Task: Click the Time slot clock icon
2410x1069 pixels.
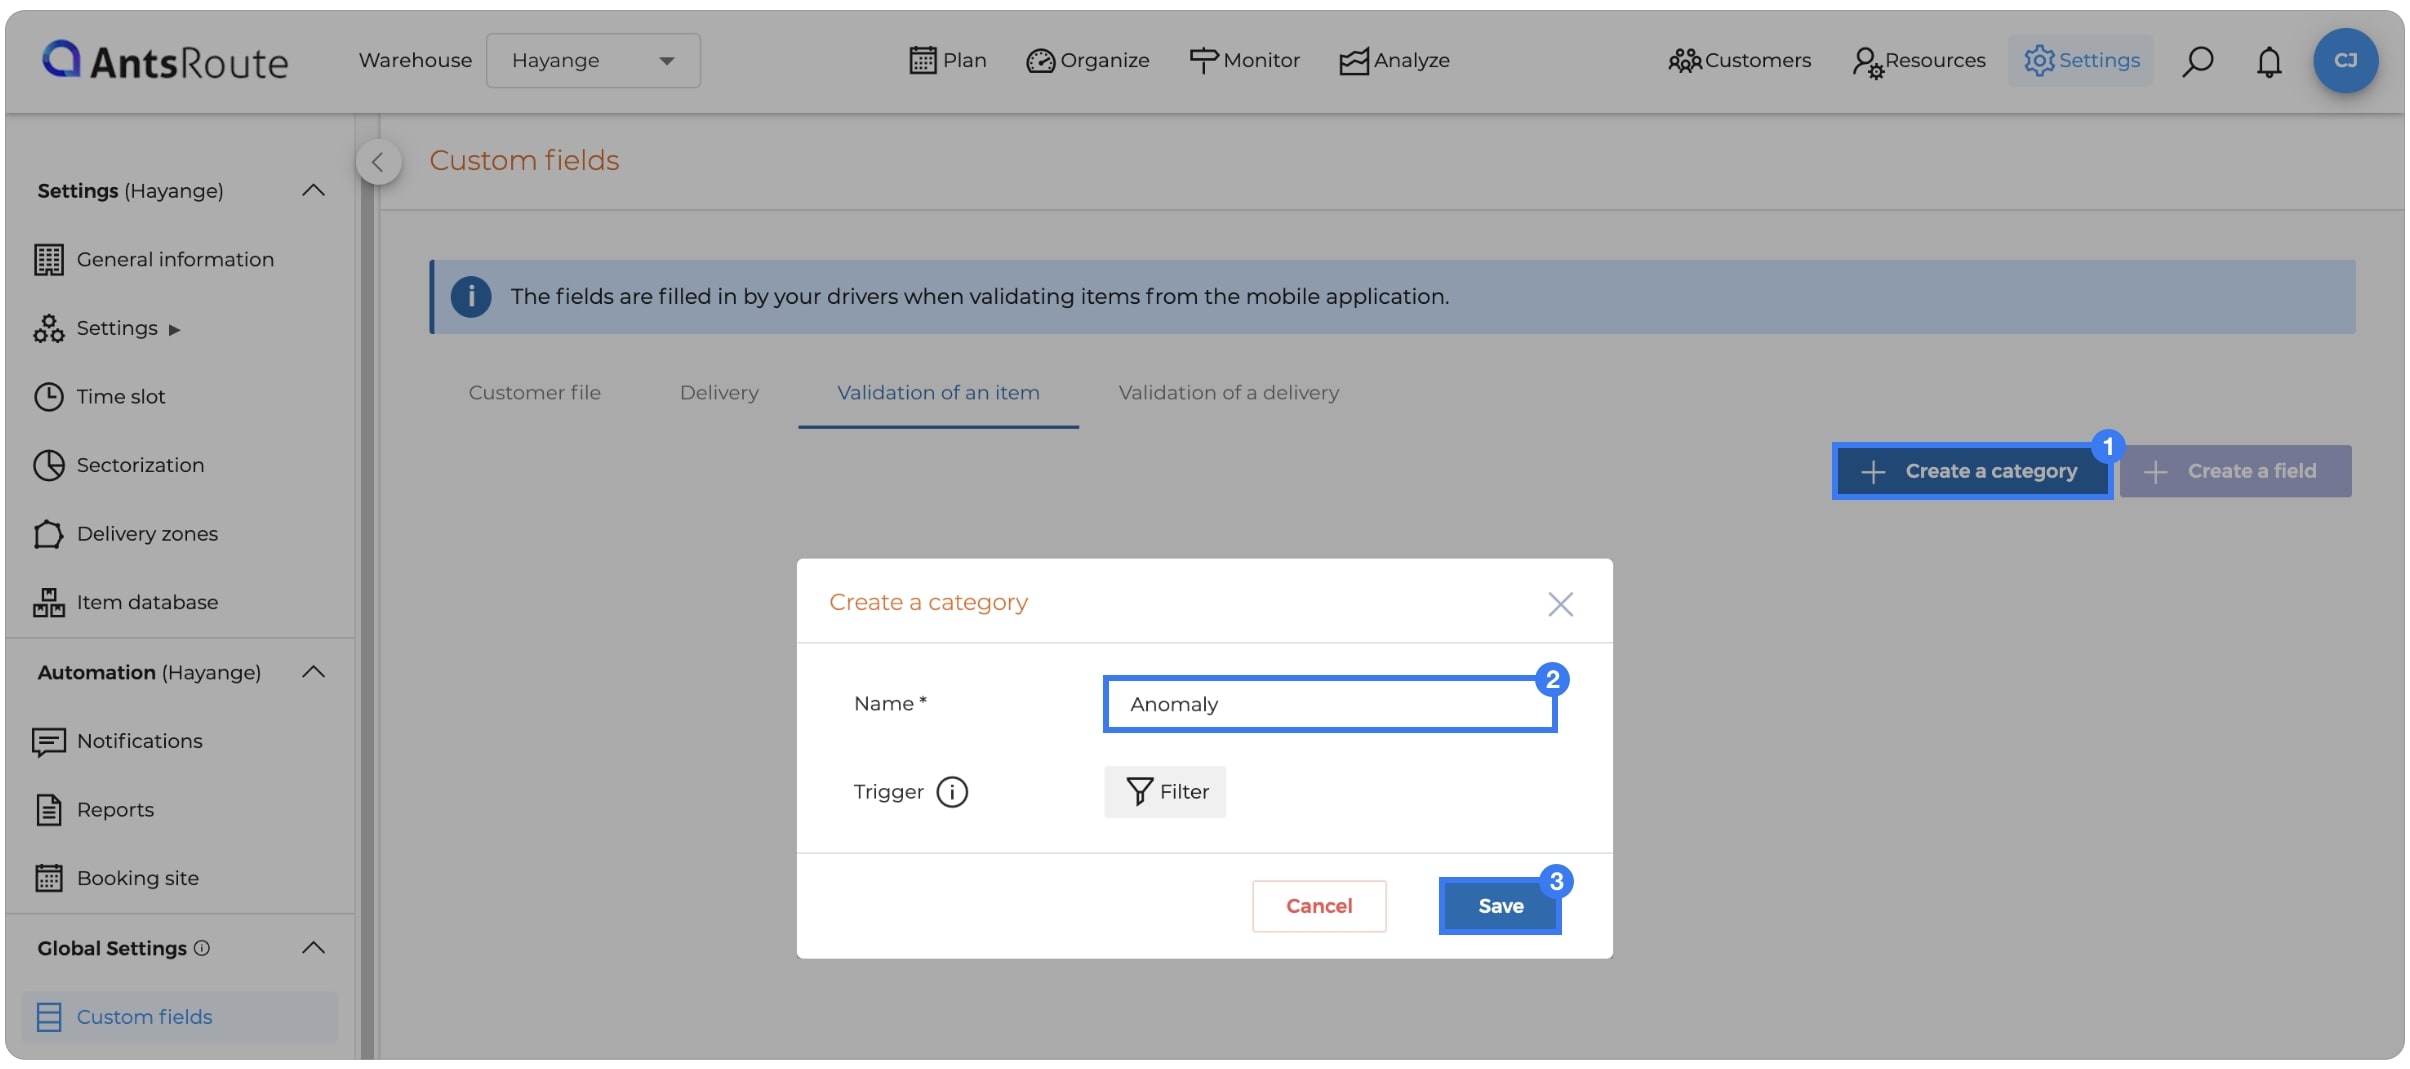Action: (49, 396)
